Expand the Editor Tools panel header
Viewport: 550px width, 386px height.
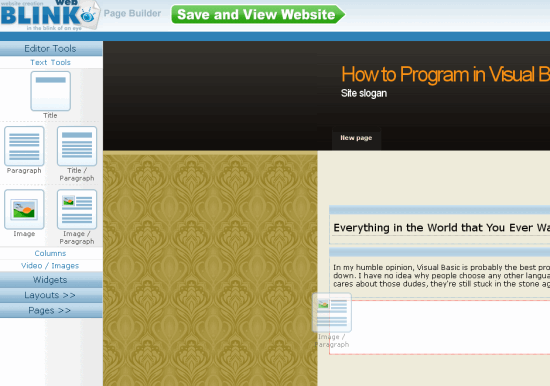pos(51,48)
